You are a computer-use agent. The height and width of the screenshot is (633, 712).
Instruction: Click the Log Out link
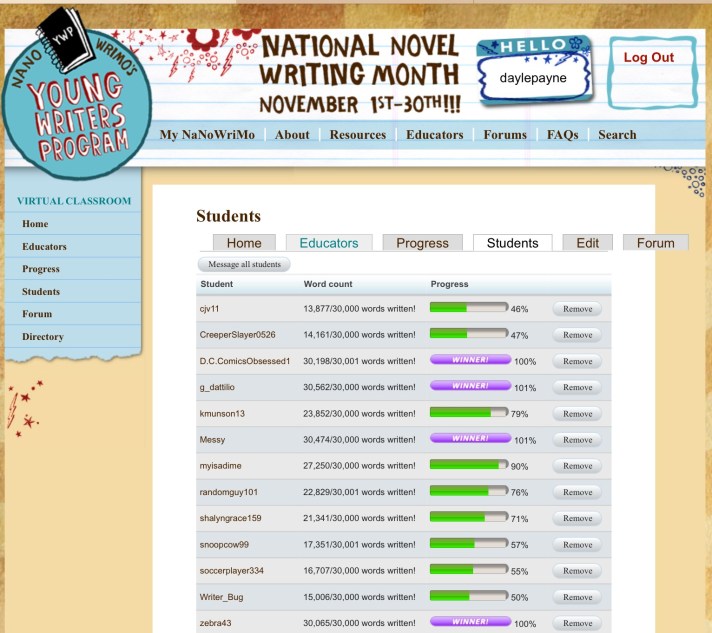tap(648, 58)
